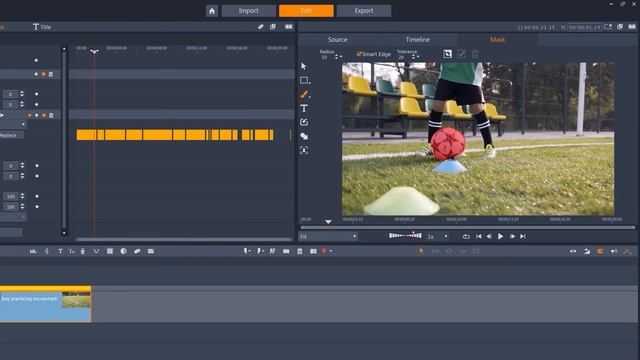Image resolution: width=640 pixels, height=360 pixels.
Task: Open the Title panel tab
Action: pyautogui.click(x=42, y=27)
